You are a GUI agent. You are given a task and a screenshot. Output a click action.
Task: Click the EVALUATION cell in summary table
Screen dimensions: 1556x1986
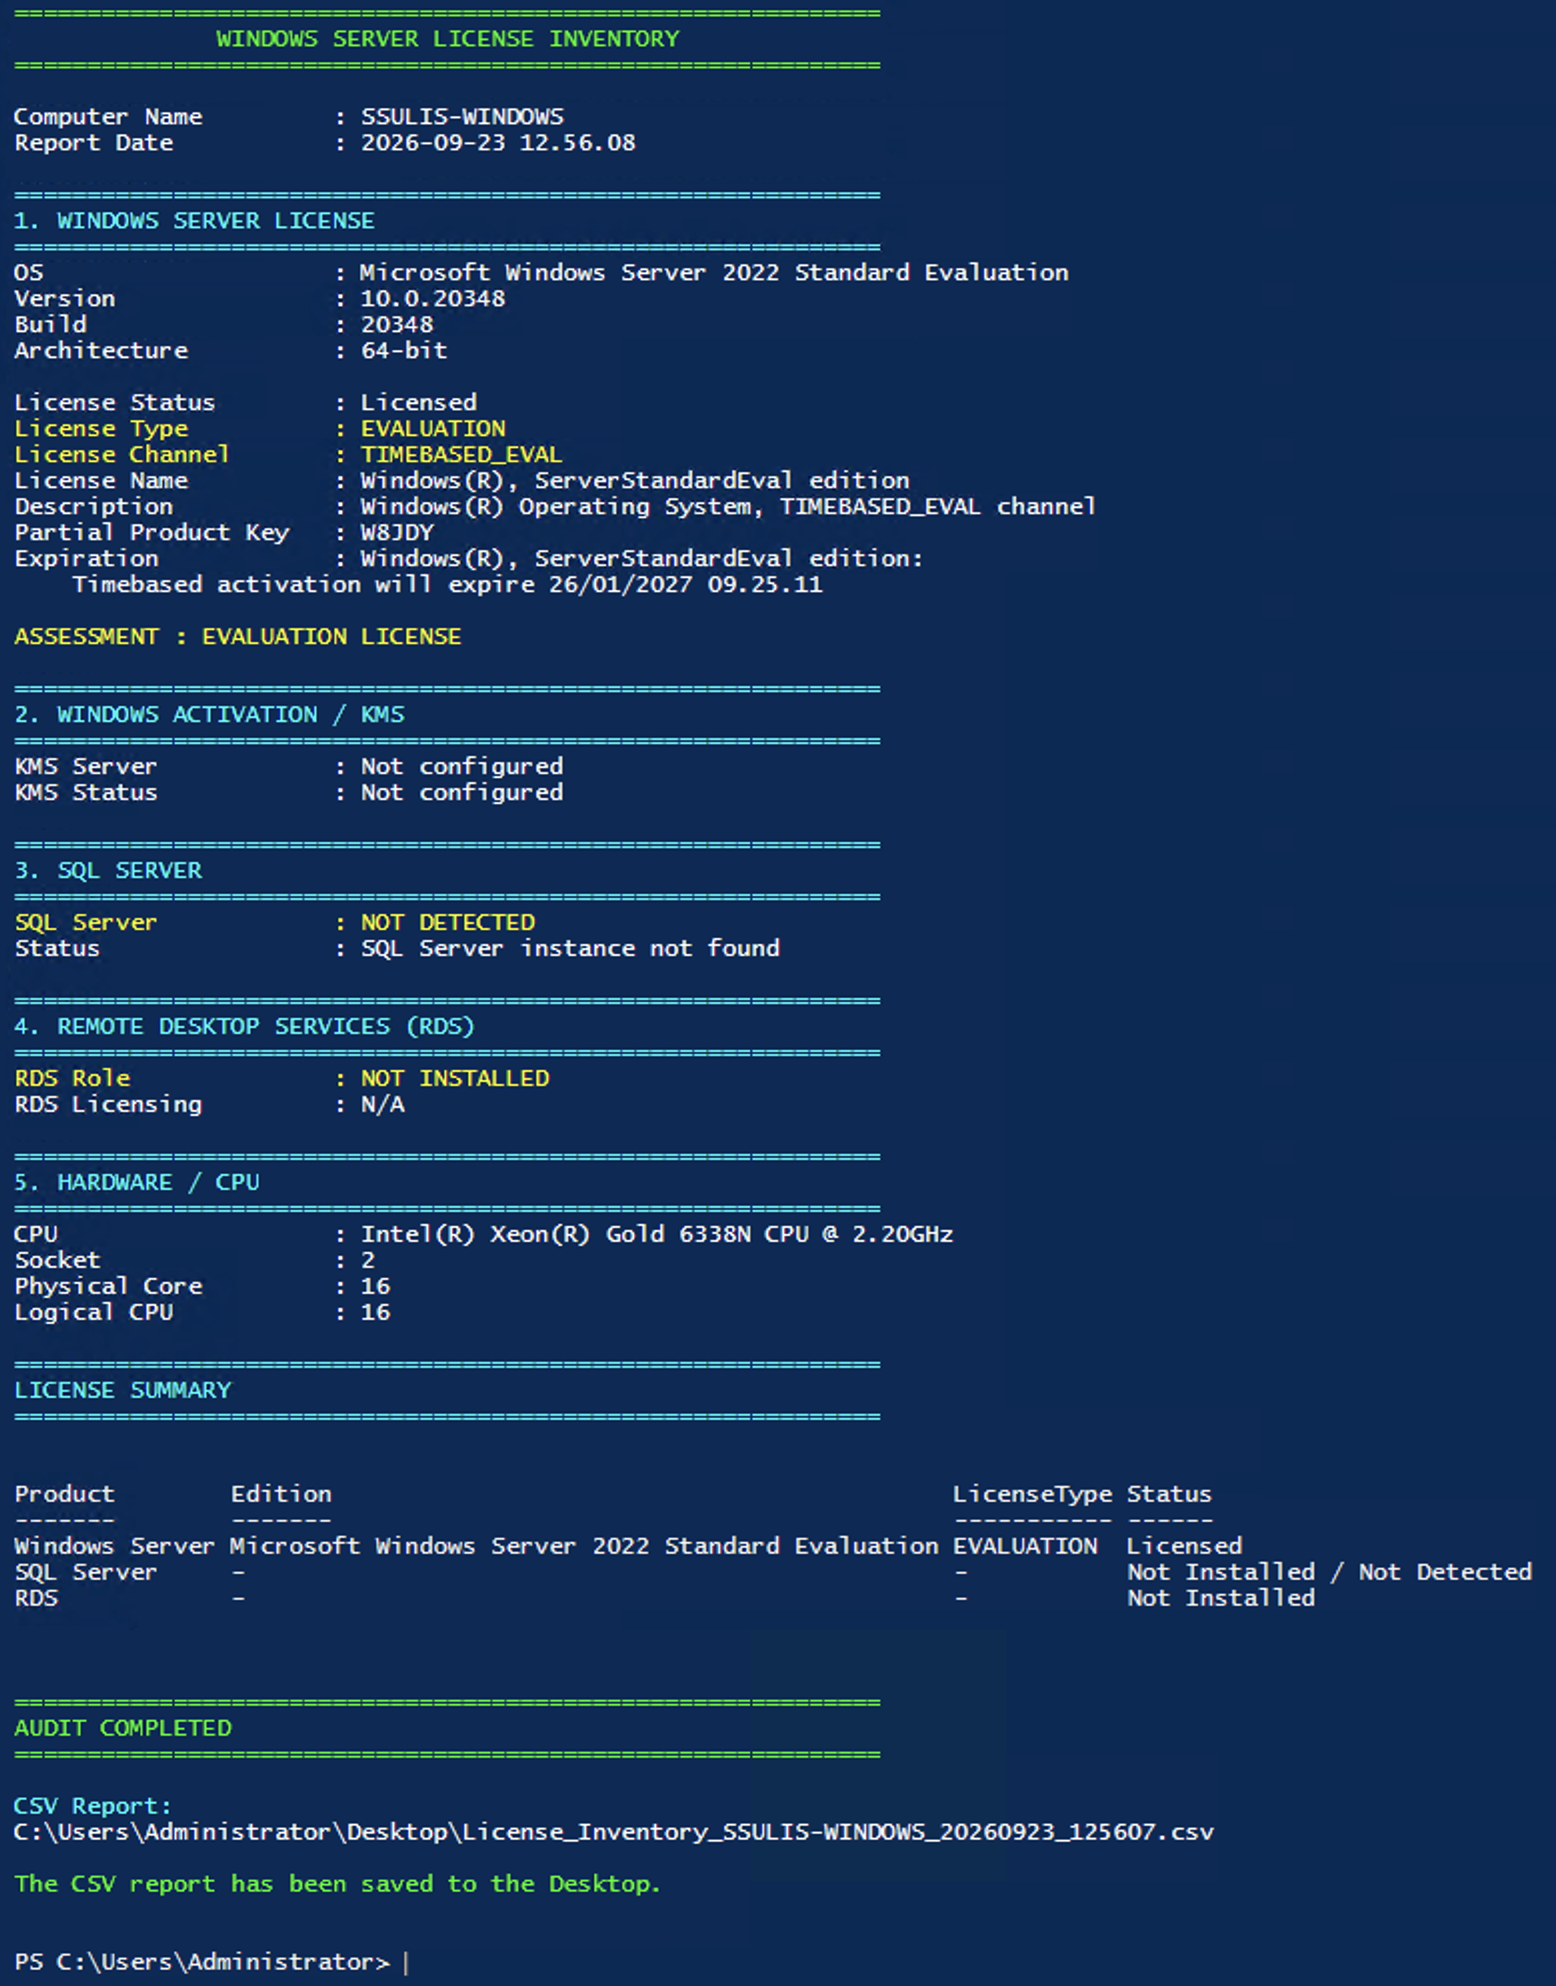click(1025, 1547)
